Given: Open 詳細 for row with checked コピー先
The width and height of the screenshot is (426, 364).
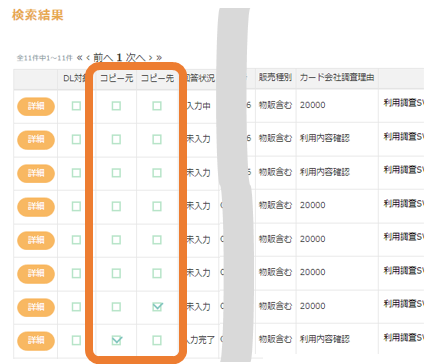Looking at the screenshot, I should pyautogui.click(x=36, y=307).
